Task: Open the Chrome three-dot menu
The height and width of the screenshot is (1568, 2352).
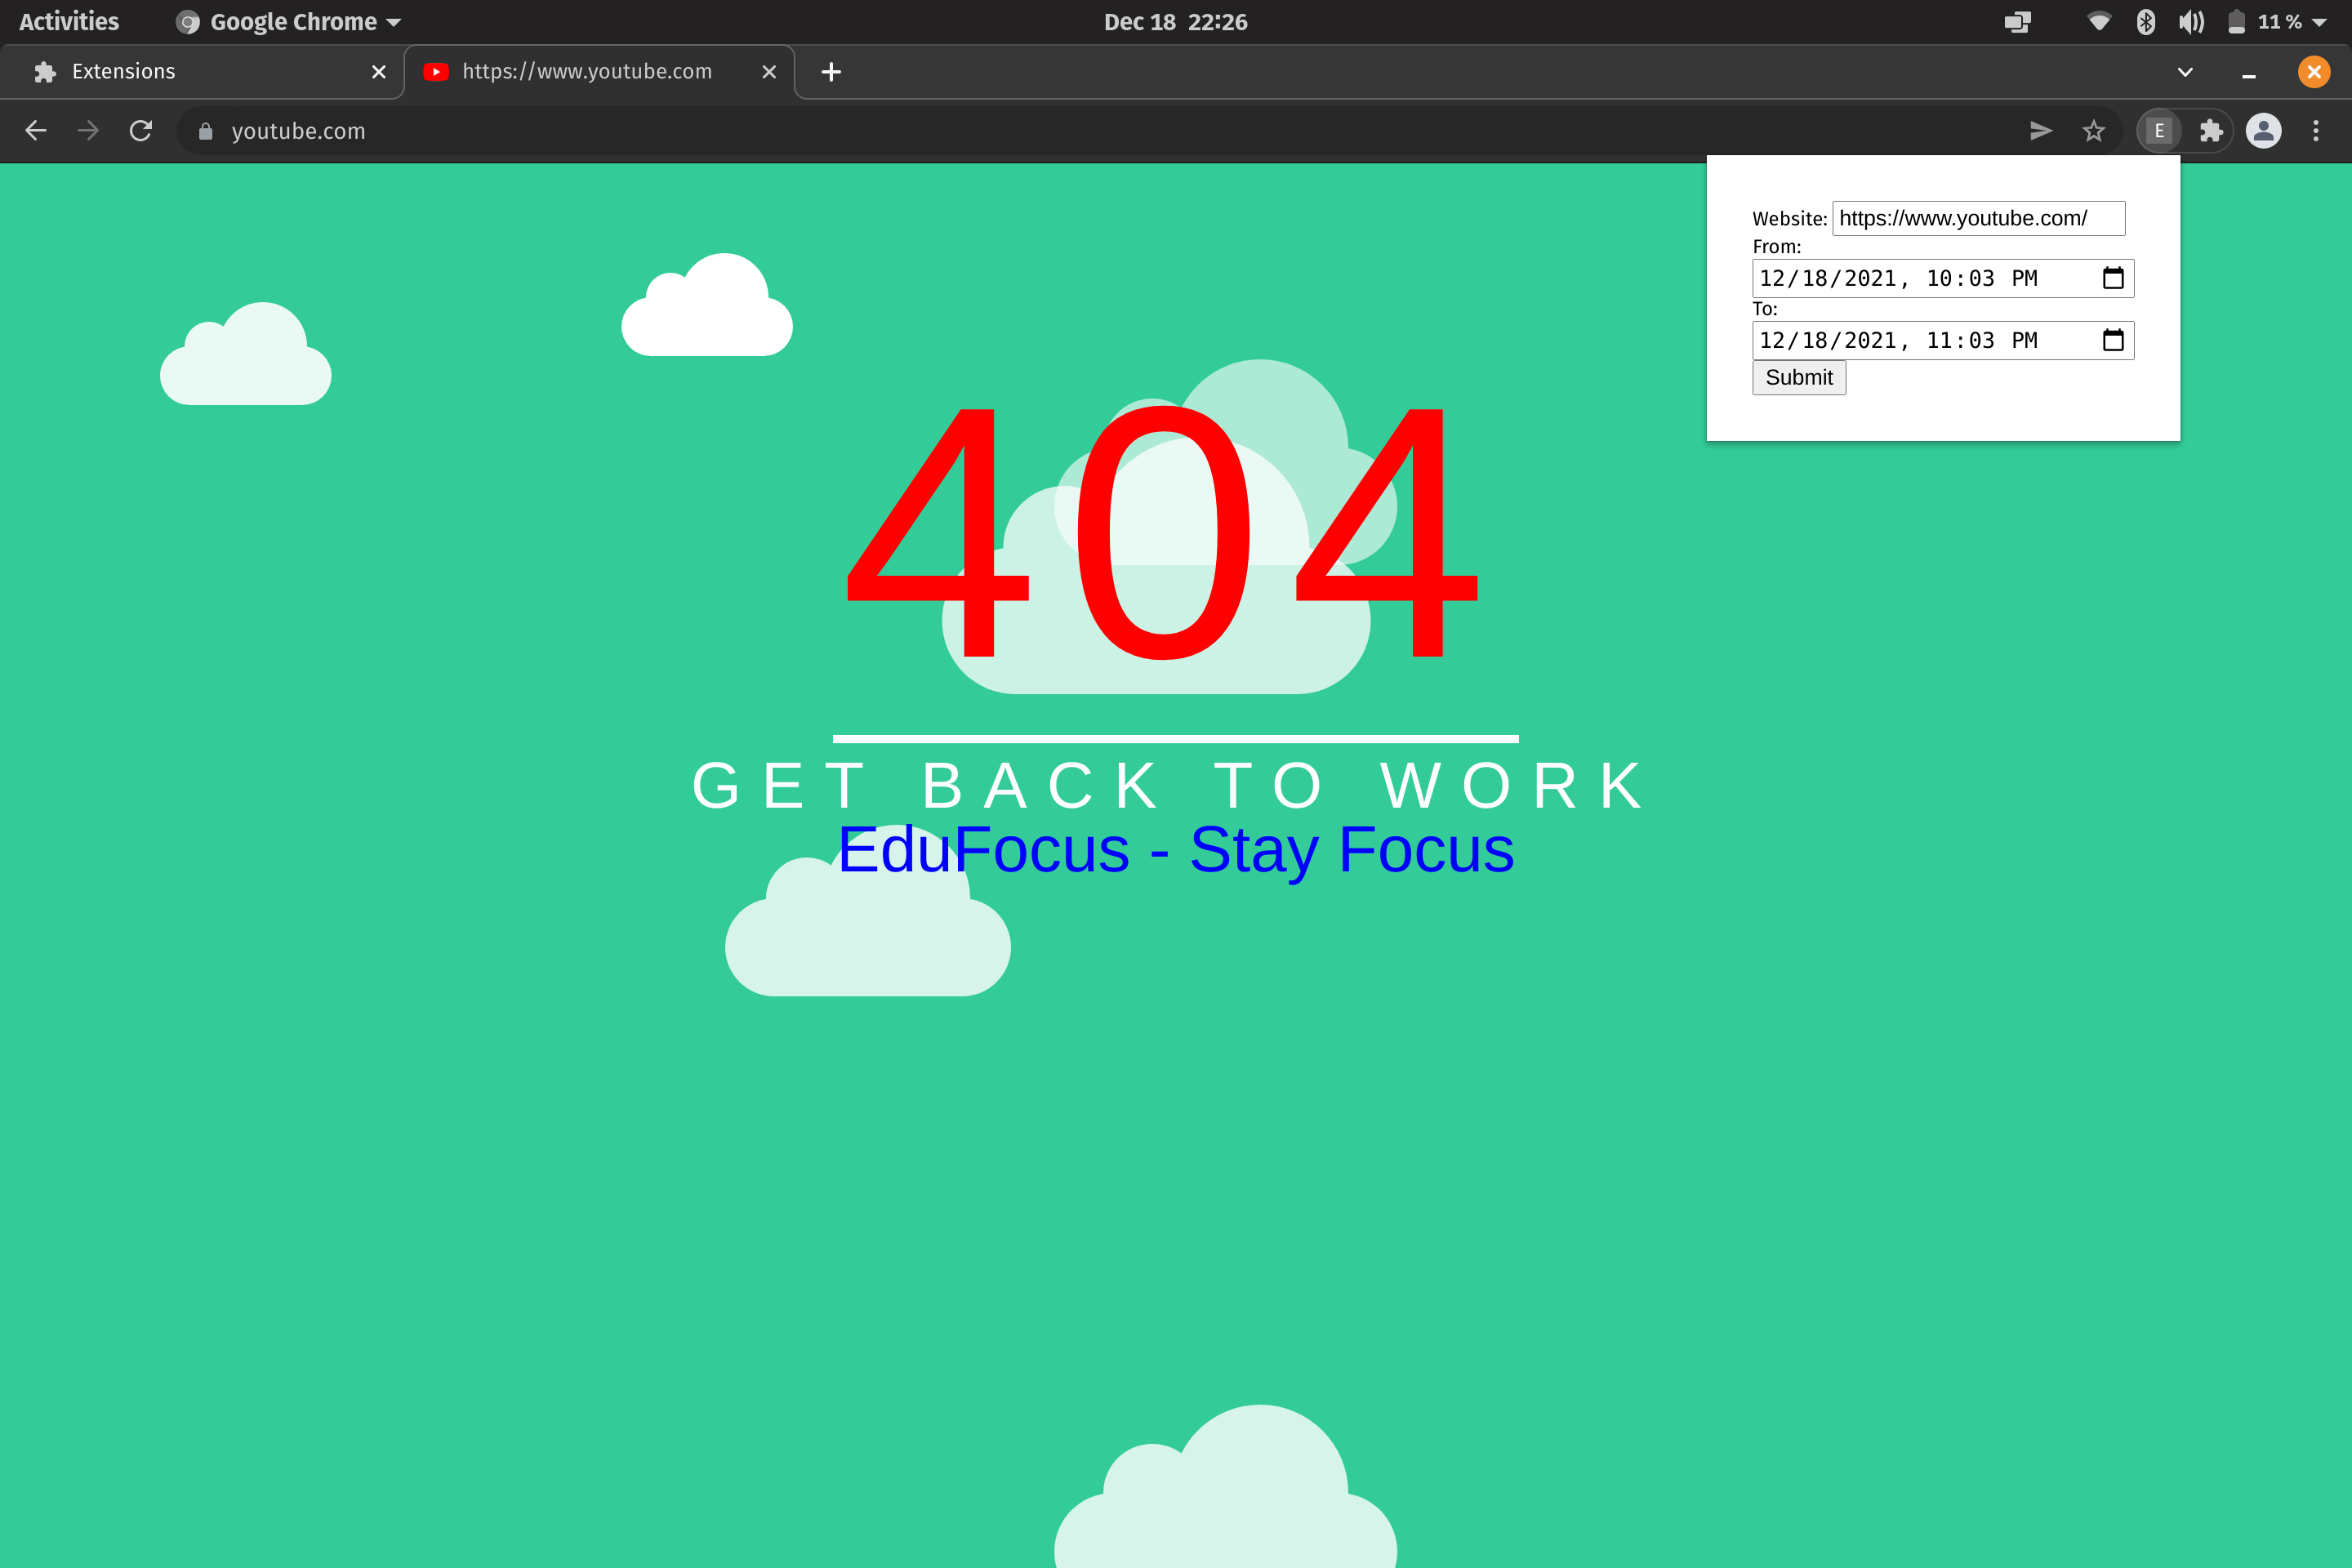Action: pos(2316,131)
